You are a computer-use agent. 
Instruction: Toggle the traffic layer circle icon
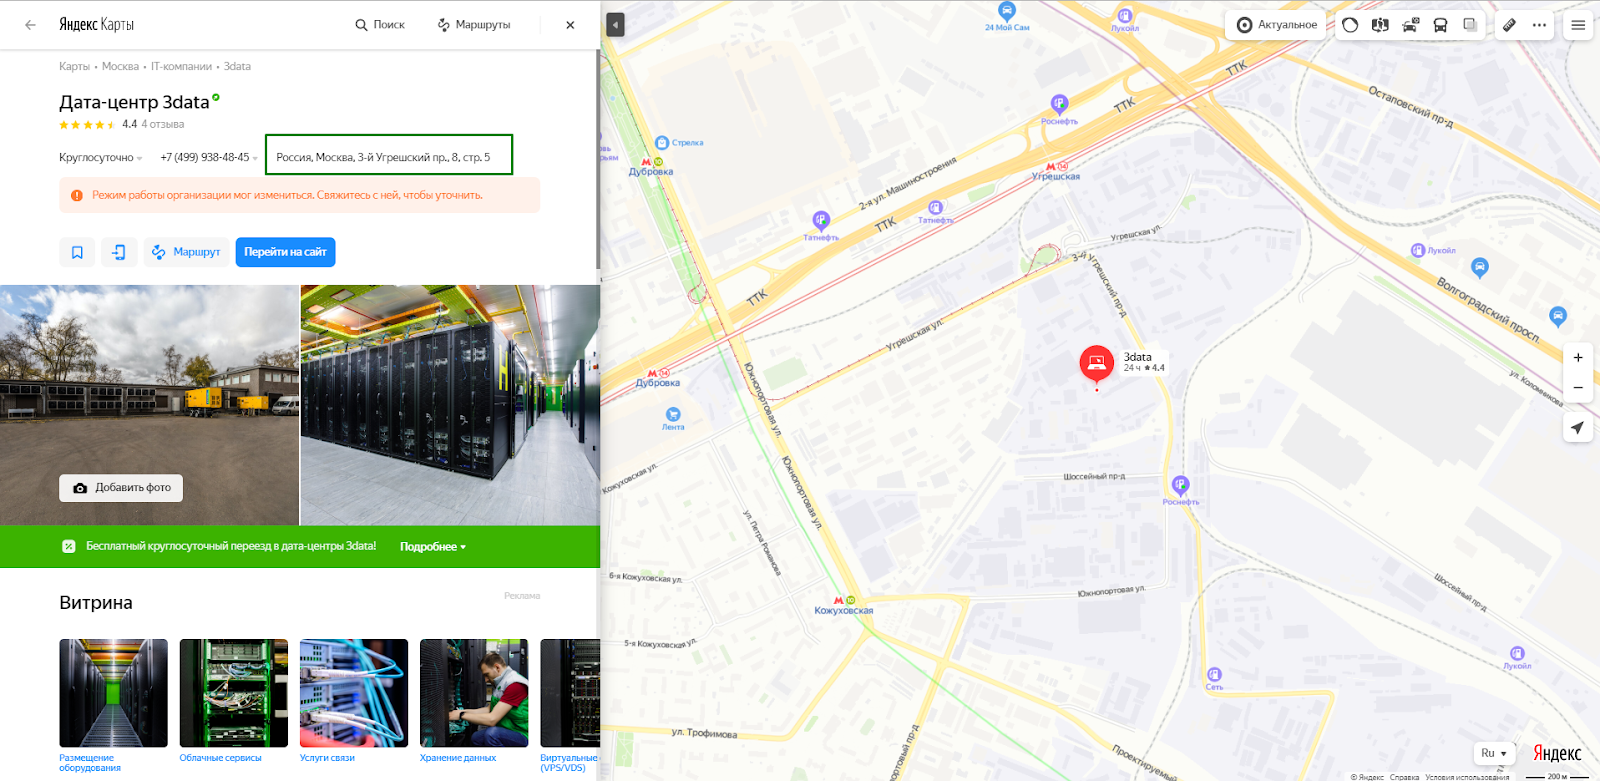tap(1350, 25)
